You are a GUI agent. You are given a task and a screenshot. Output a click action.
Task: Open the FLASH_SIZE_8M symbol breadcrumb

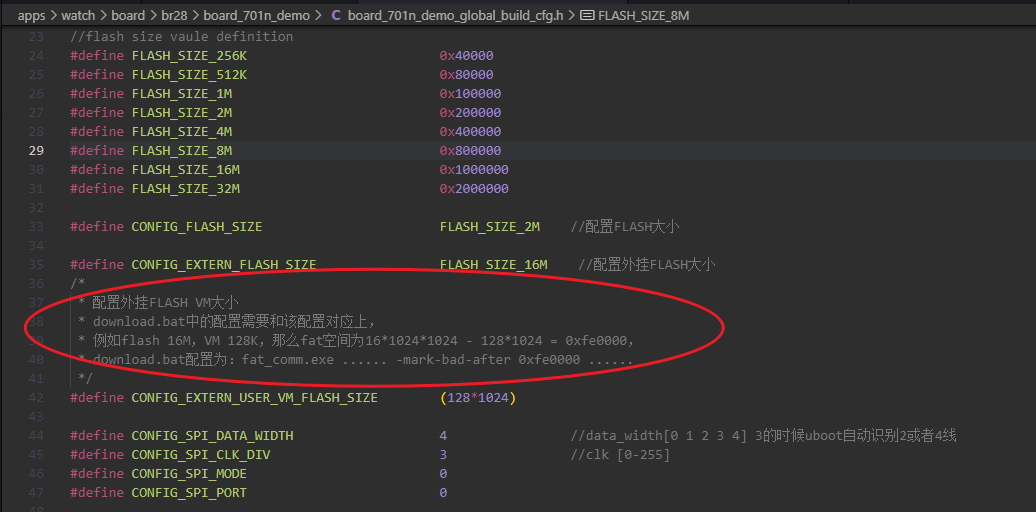(x=644, y=15)
